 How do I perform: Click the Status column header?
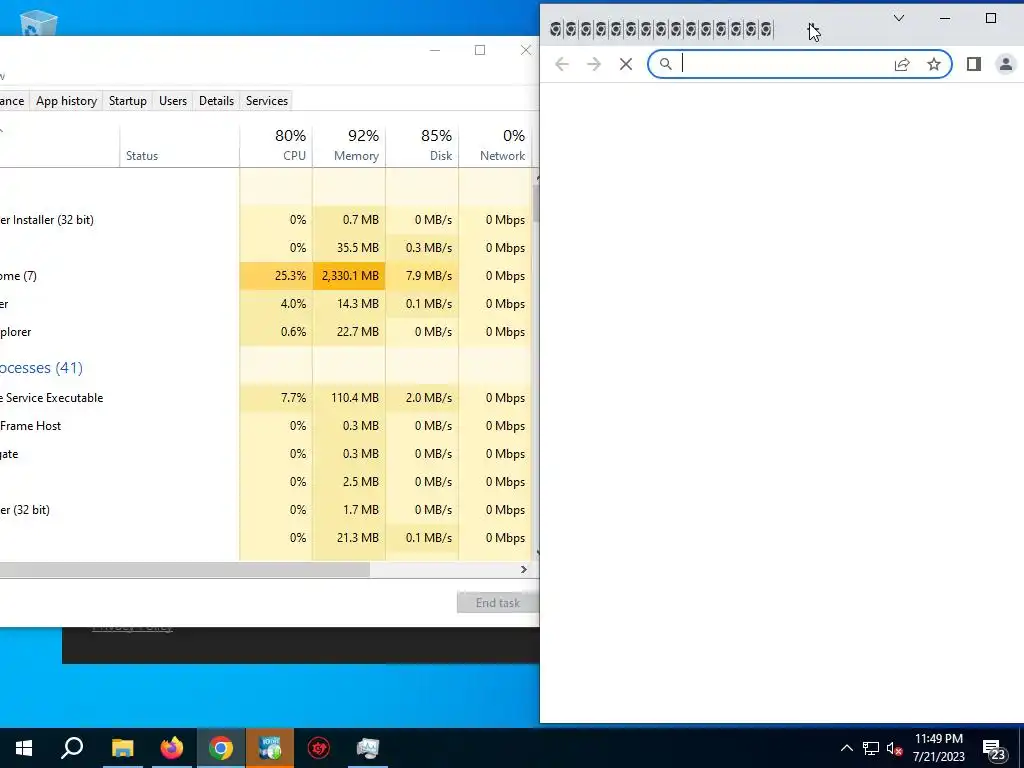point(179,145)
